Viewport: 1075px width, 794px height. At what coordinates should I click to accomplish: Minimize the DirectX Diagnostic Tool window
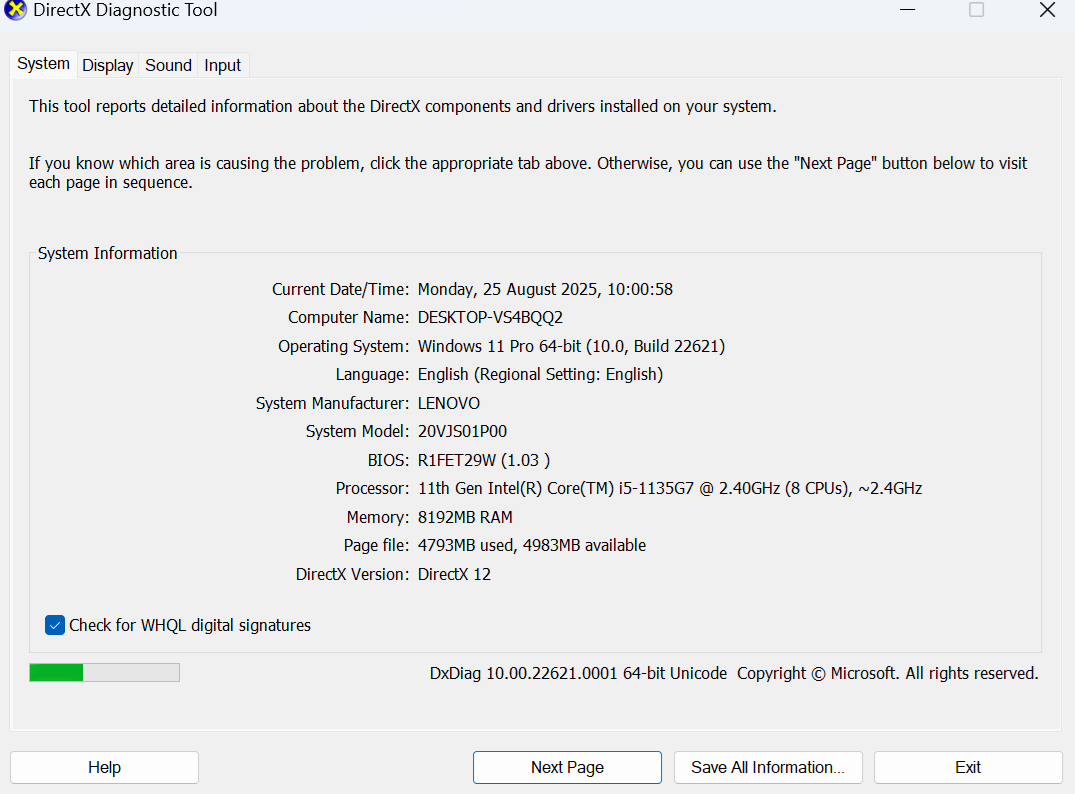(x=907, y=10)
